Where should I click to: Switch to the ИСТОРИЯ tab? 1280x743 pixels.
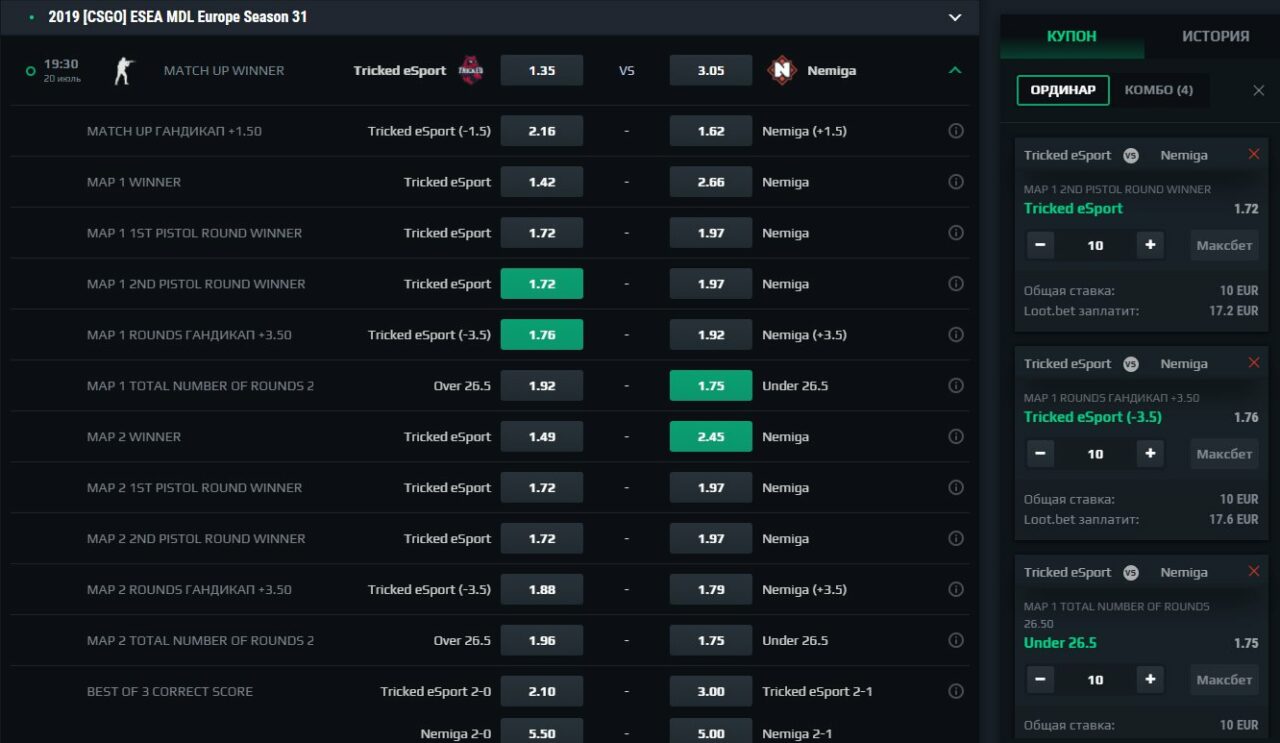click(x=1215, y=36)
